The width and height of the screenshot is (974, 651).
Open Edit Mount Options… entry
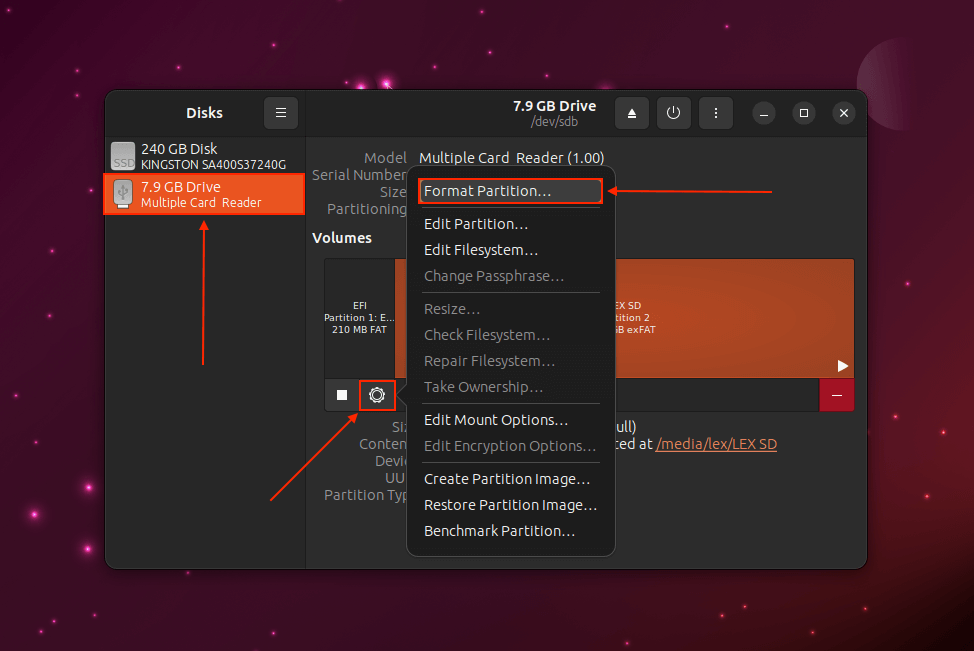[496, 420]
